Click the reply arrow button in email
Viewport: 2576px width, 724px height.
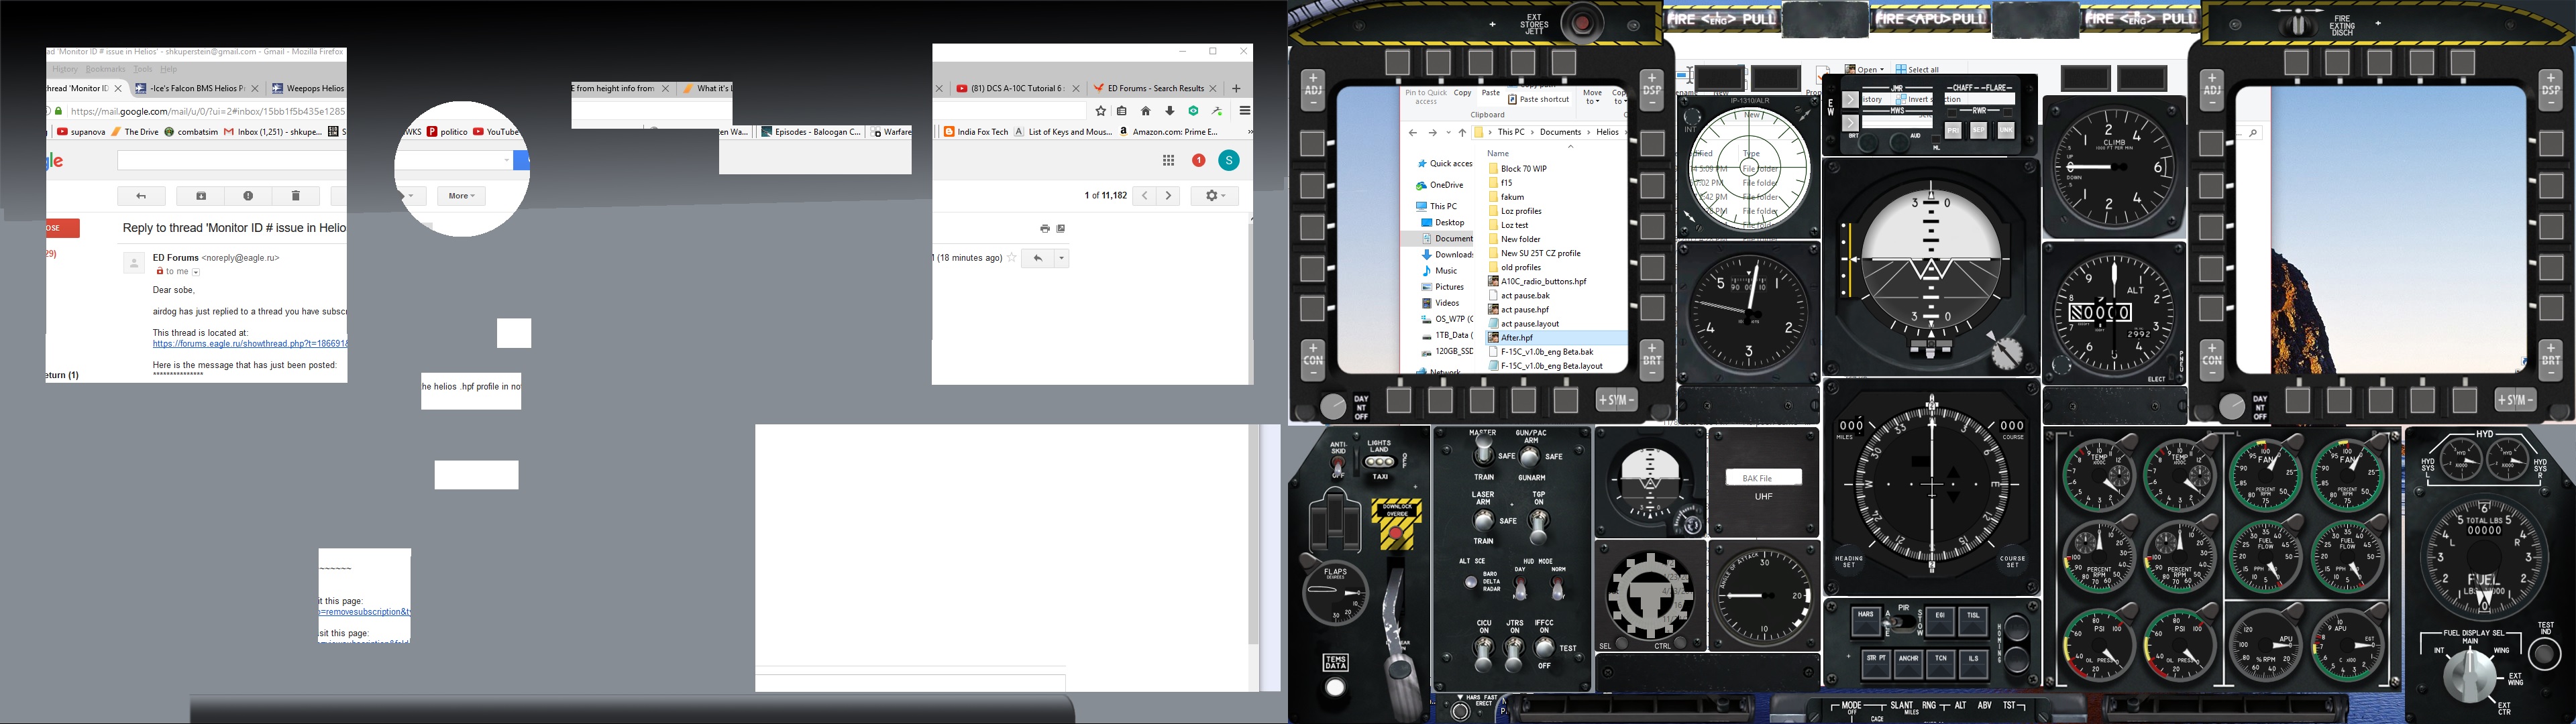coord(1038,258)
